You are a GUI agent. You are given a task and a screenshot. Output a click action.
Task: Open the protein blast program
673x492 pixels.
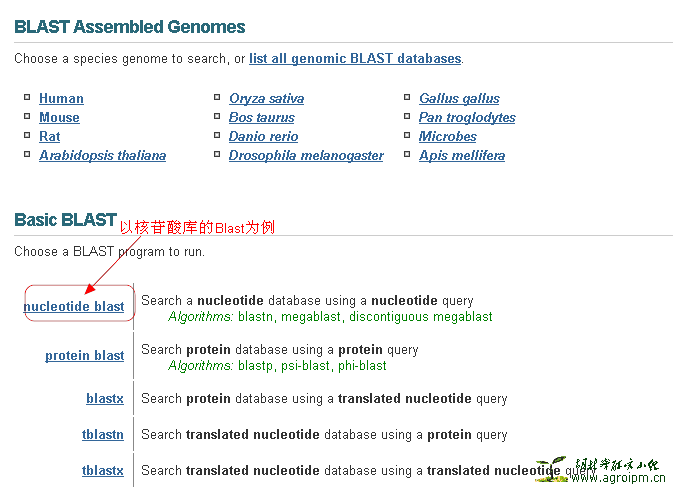coord(84,355)
